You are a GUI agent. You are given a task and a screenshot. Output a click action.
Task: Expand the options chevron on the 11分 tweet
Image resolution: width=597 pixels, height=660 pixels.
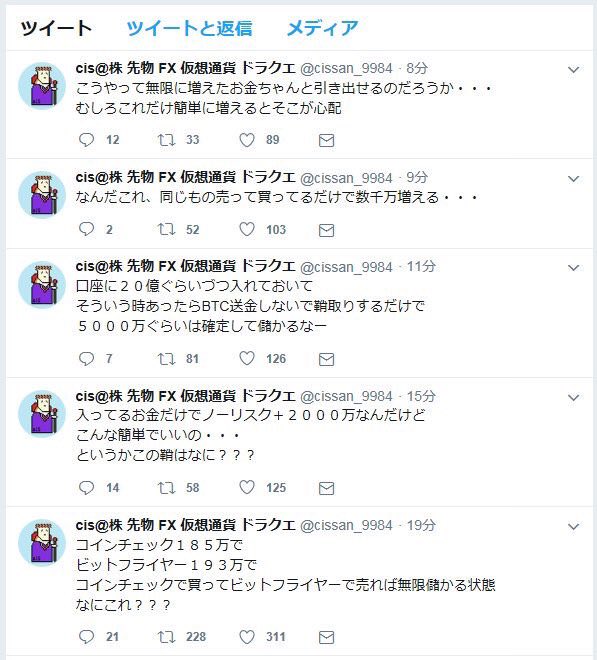click(573, 268)
